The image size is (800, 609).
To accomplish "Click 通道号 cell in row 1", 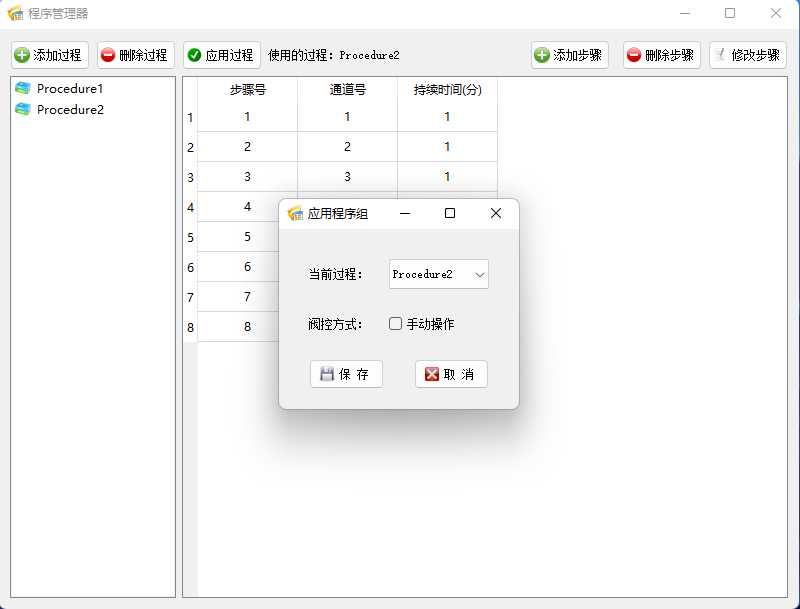I will click(347, 117).
